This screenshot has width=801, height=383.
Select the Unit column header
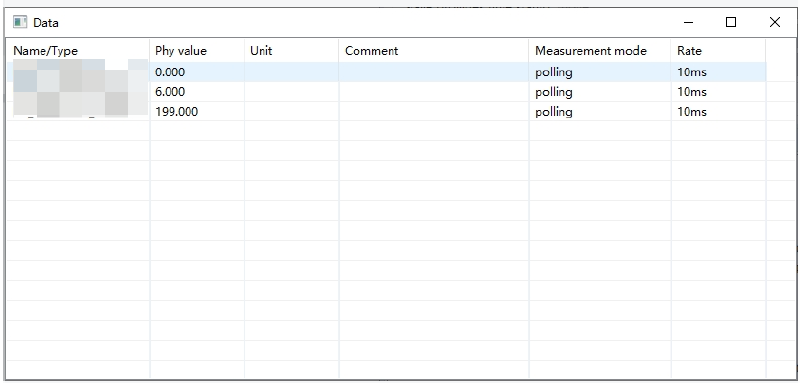[291, 51]
